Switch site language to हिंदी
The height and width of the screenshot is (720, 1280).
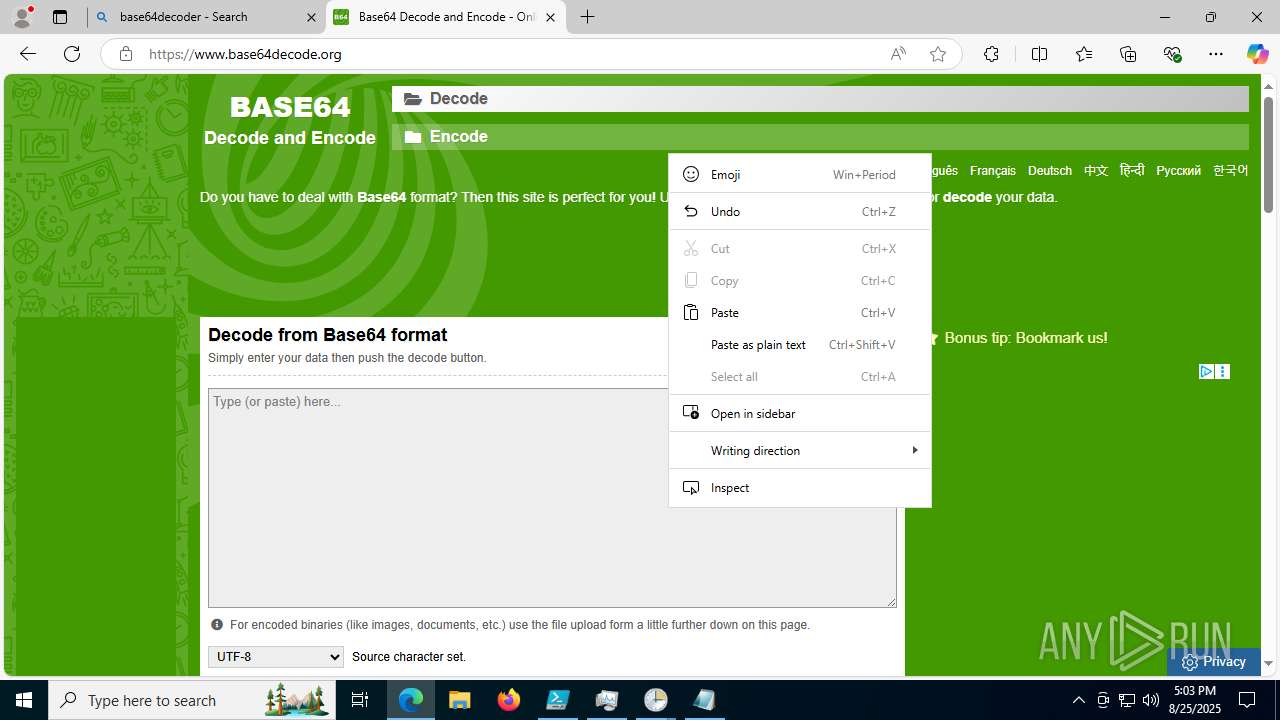tap(1132, 171)
